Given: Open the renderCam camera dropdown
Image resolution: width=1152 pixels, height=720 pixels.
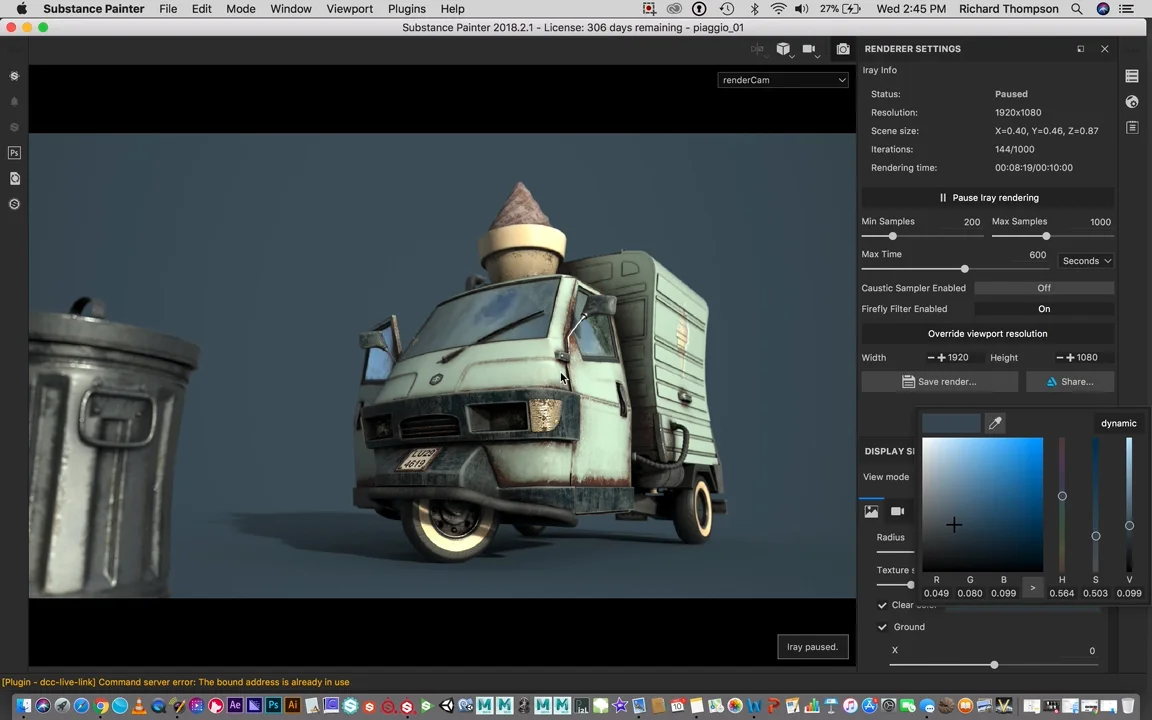Looking at the screenshot, I should pos(783,80).
